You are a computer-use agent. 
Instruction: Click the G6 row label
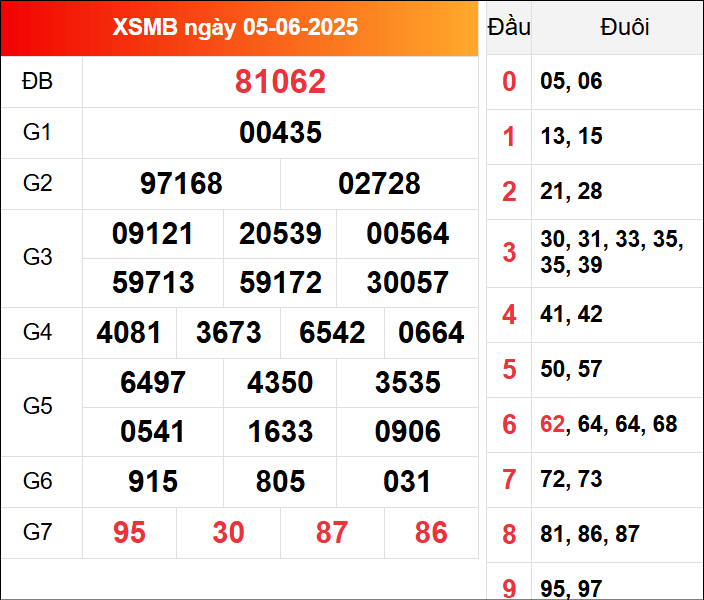38,481
